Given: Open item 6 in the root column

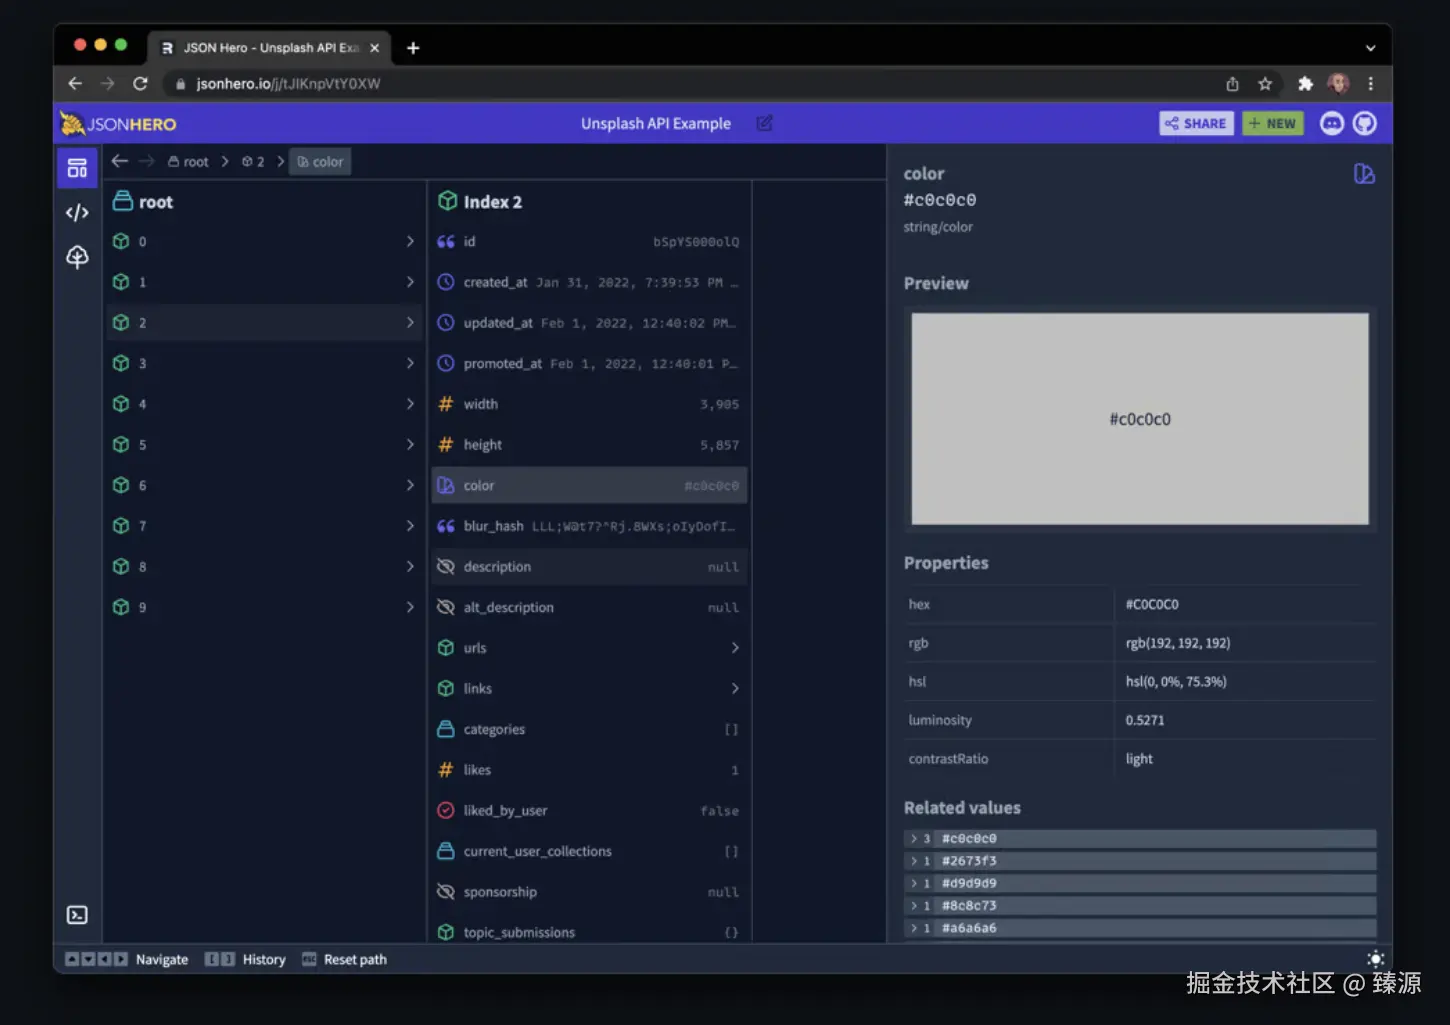Looking at the screenshot, I should 264,485.
